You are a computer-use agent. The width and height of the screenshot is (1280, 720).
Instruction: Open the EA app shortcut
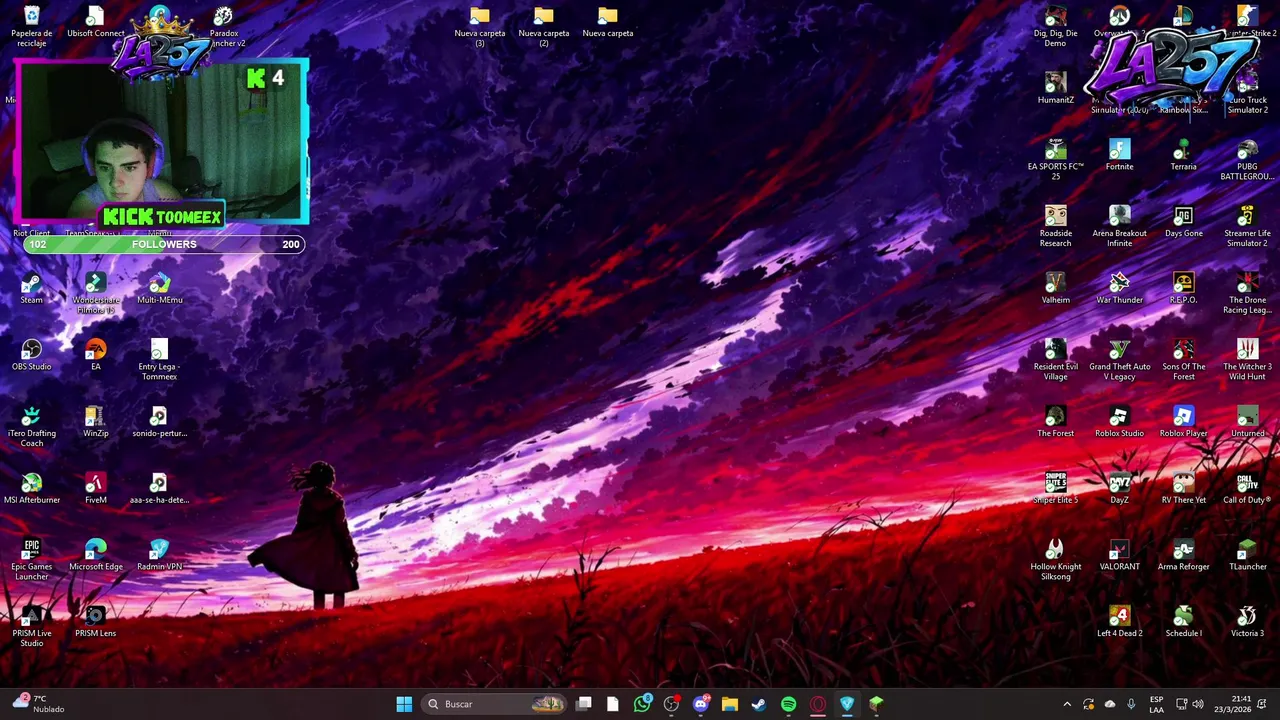coord(96,356)
